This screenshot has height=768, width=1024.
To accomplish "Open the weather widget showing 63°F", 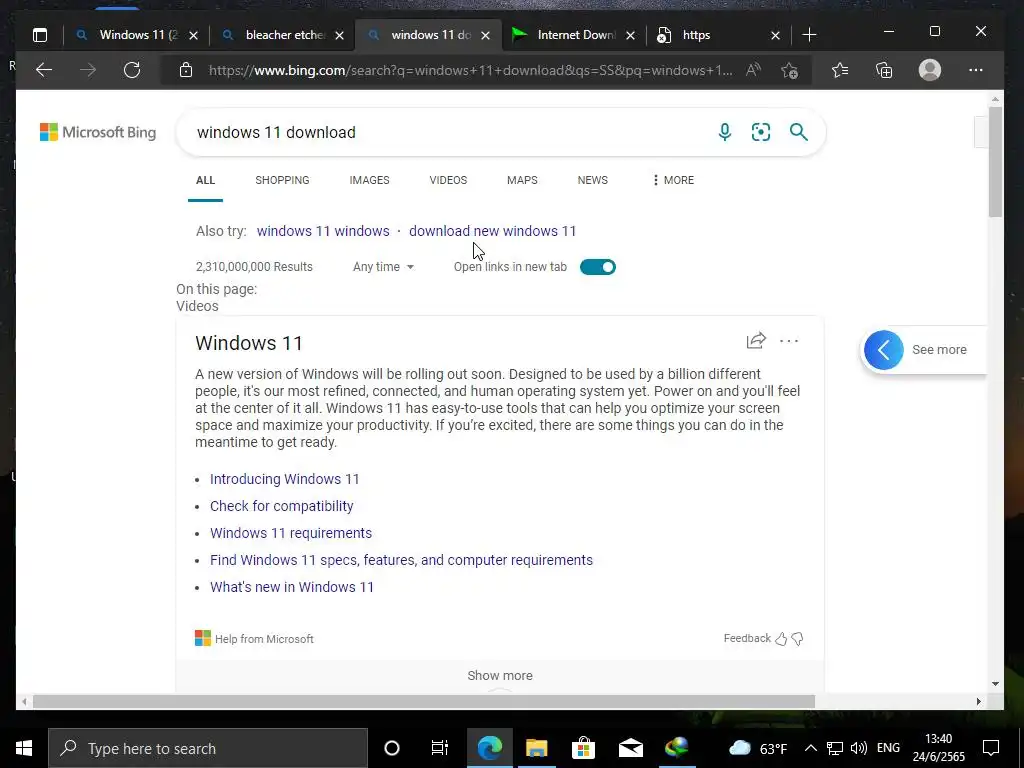I will 758,748.
